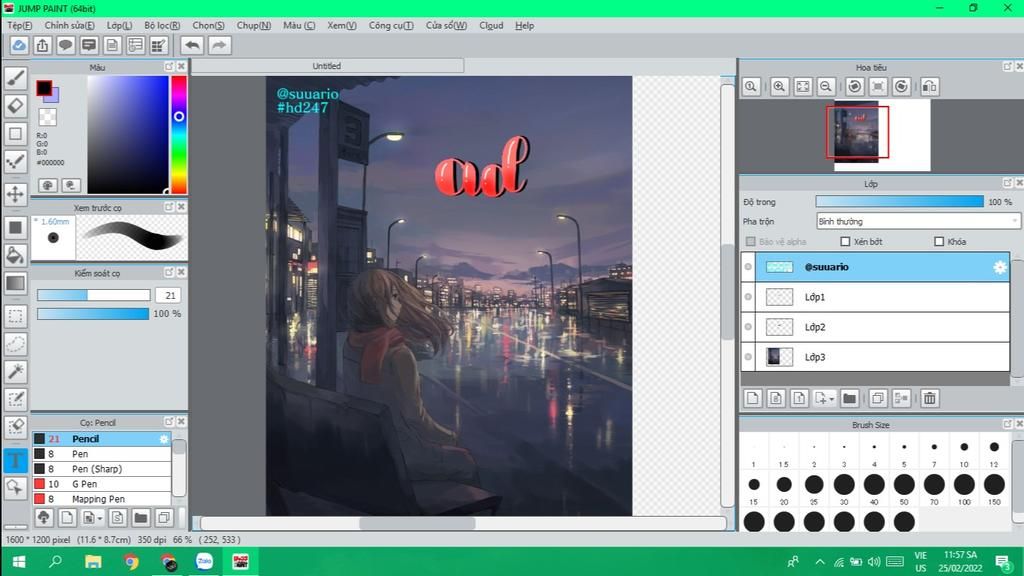Viewport: 1024px width, 576px height.
Task: Click the cloud save icon in toolbar
Action: coord(19,45)
